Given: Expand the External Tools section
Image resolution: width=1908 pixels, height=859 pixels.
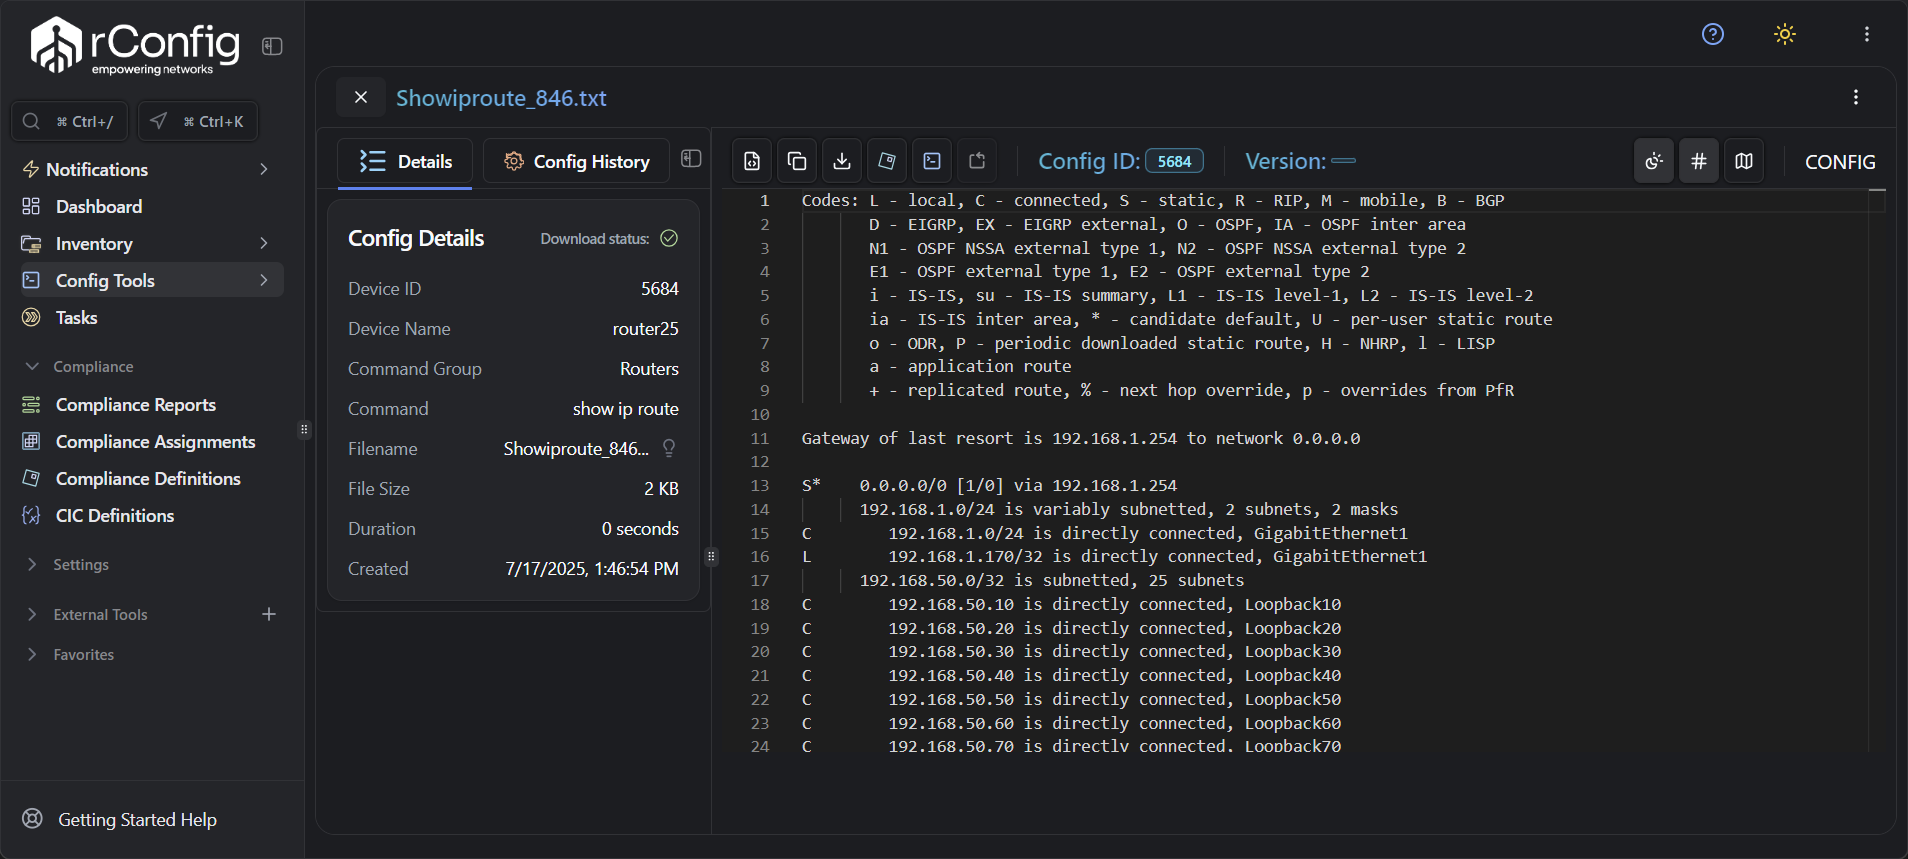Looking at the screenshot, I should tap(88, 614).
